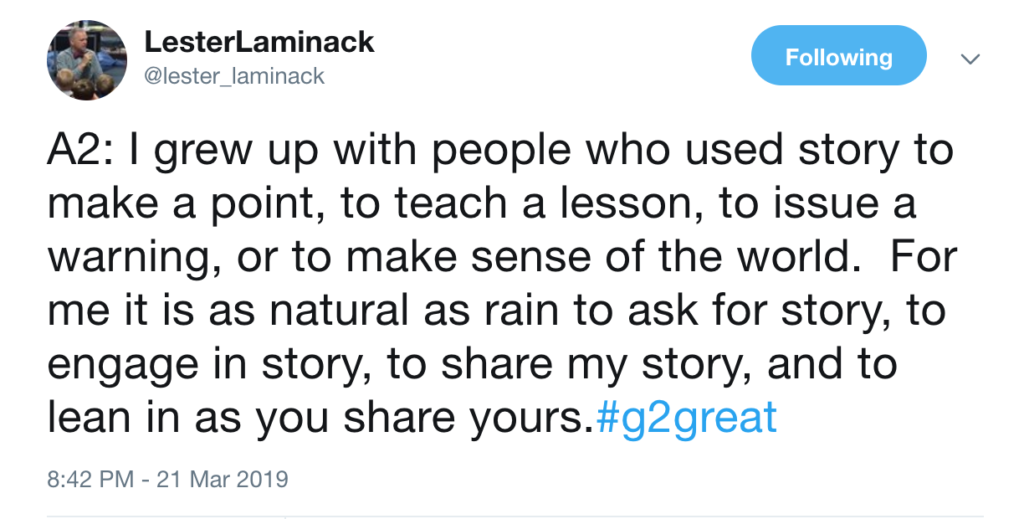
Task: Expand the tweet options chevron
Action: tap(970, 59)
